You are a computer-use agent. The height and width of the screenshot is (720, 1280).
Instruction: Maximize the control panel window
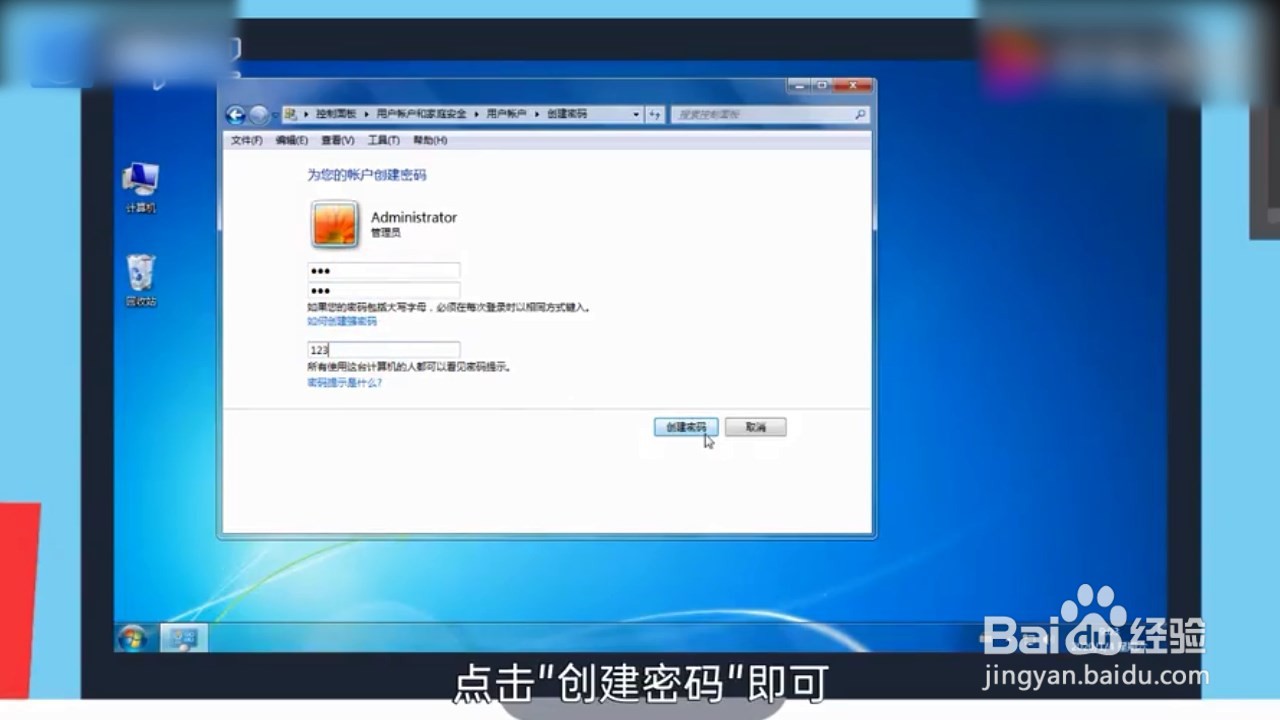pyautogui.click(x=822, y=86)
